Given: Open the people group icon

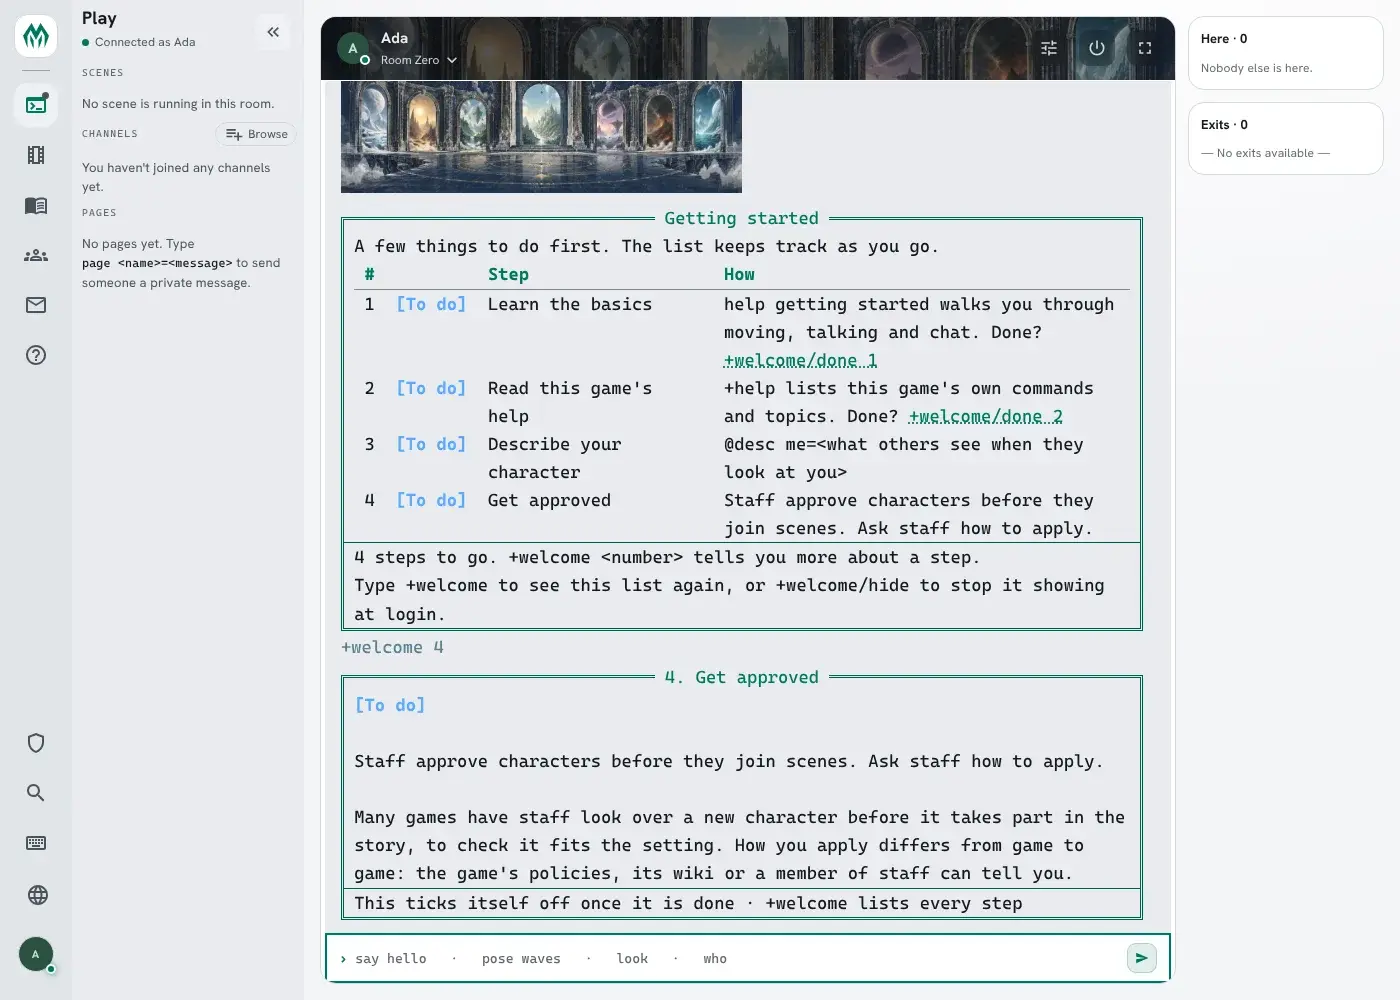Looking at the screenshot, I should pos(36,255).
